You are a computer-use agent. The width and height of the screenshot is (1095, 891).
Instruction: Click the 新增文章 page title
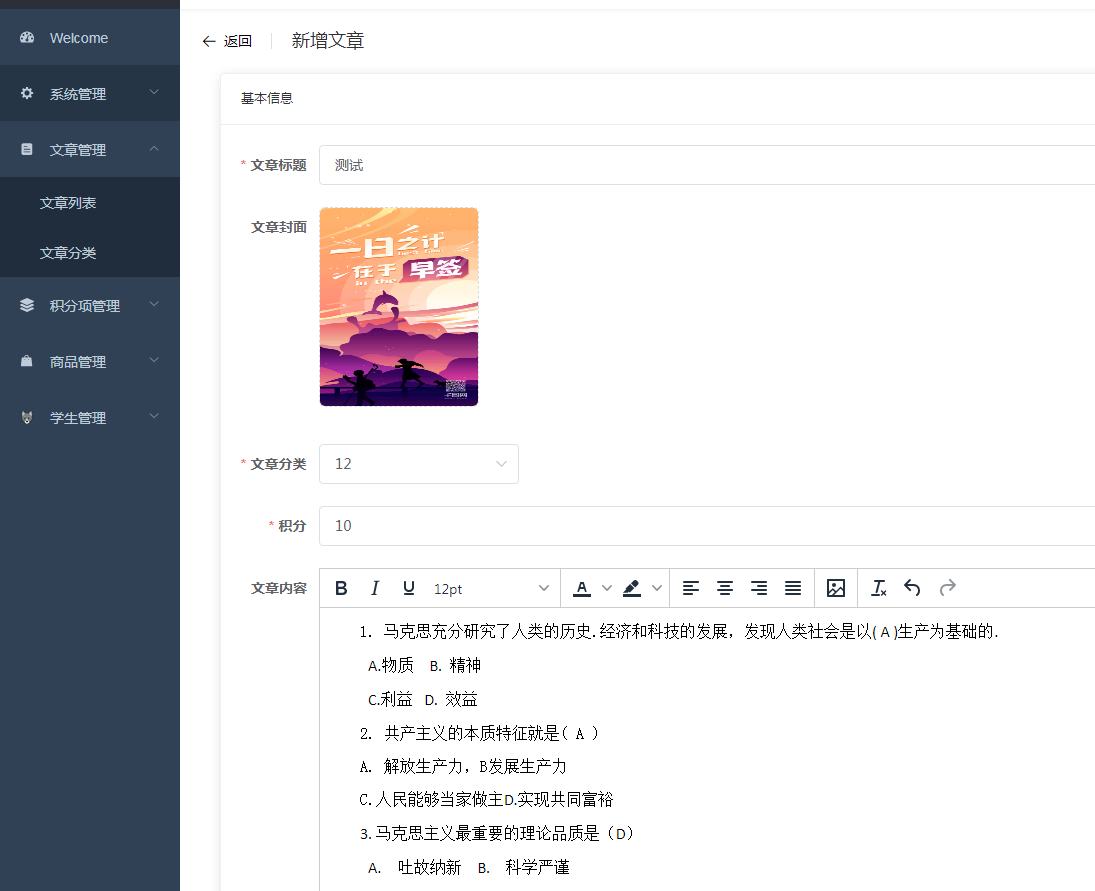[328, 40]
